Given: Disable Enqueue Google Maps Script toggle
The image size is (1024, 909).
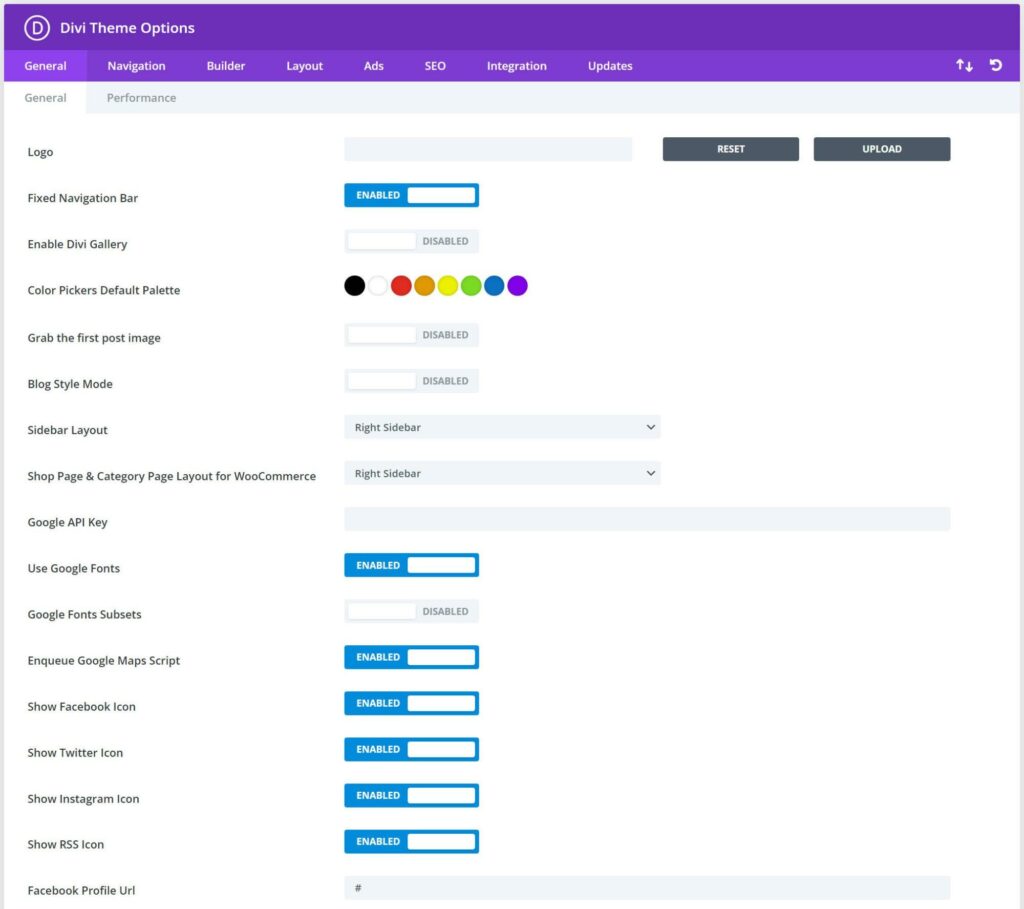Looking at the screenshot, I should pos(411,657).
